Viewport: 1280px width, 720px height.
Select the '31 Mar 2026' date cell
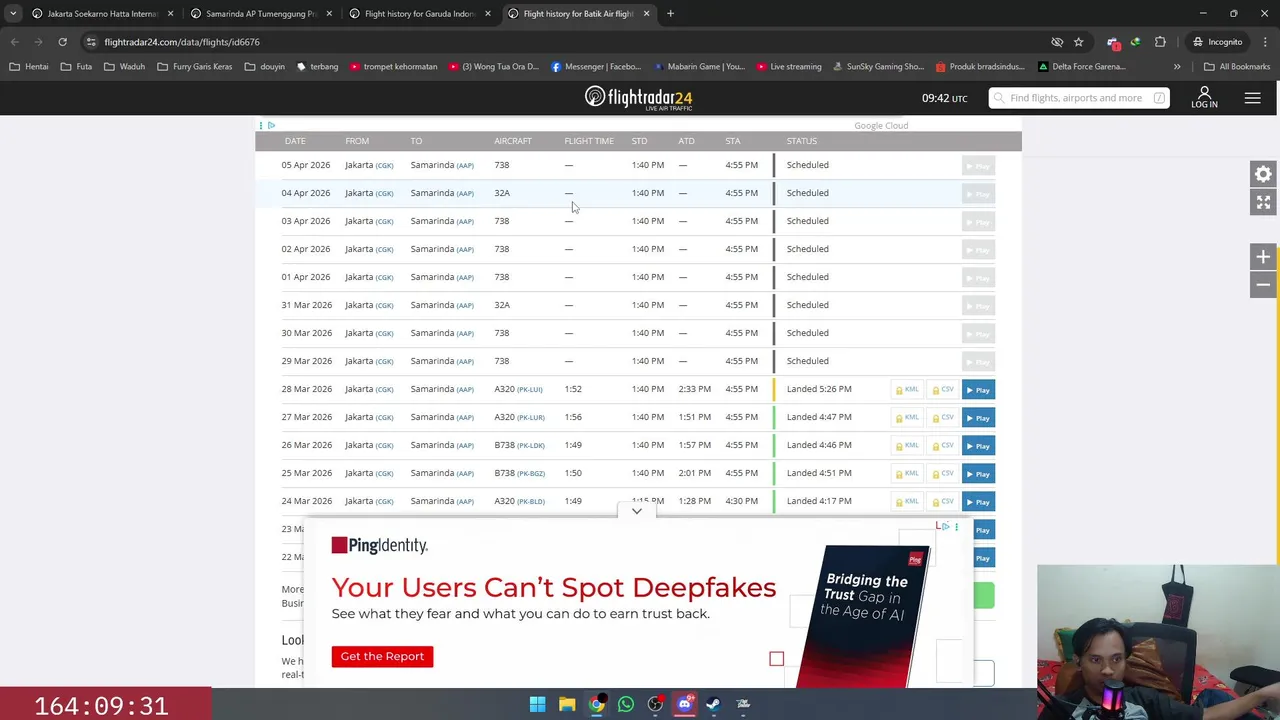pyautogui.click(x=306, y=305)
